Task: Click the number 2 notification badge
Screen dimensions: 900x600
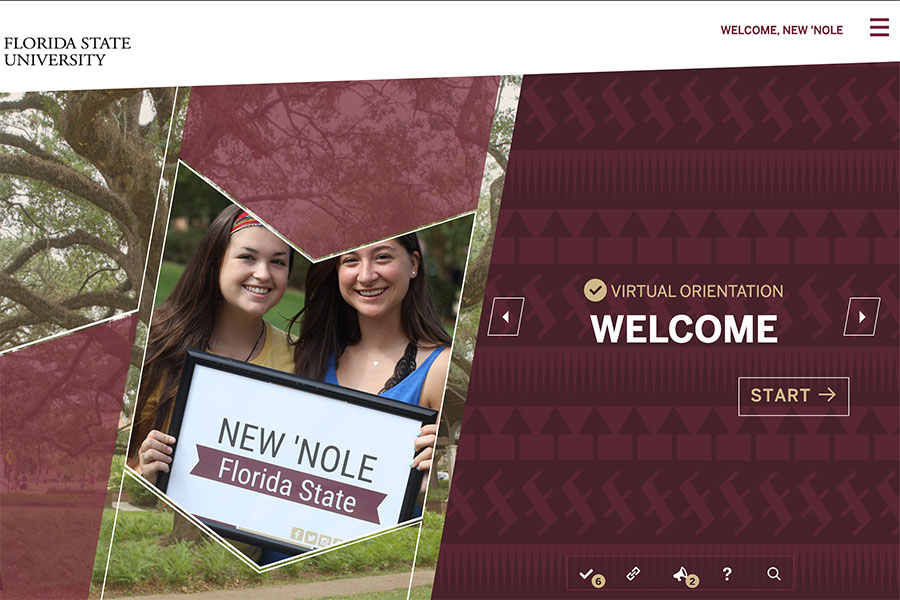Action: coord(693,581)
